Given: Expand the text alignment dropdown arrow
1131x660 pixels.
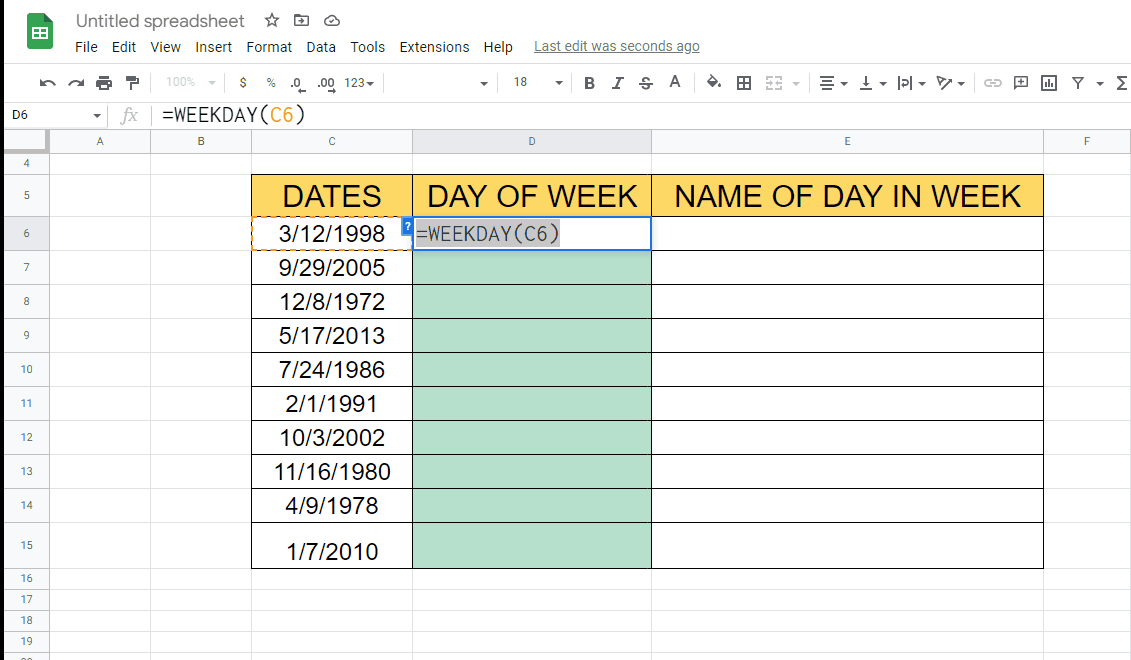Looking at the screenshot, I should 843,83.
